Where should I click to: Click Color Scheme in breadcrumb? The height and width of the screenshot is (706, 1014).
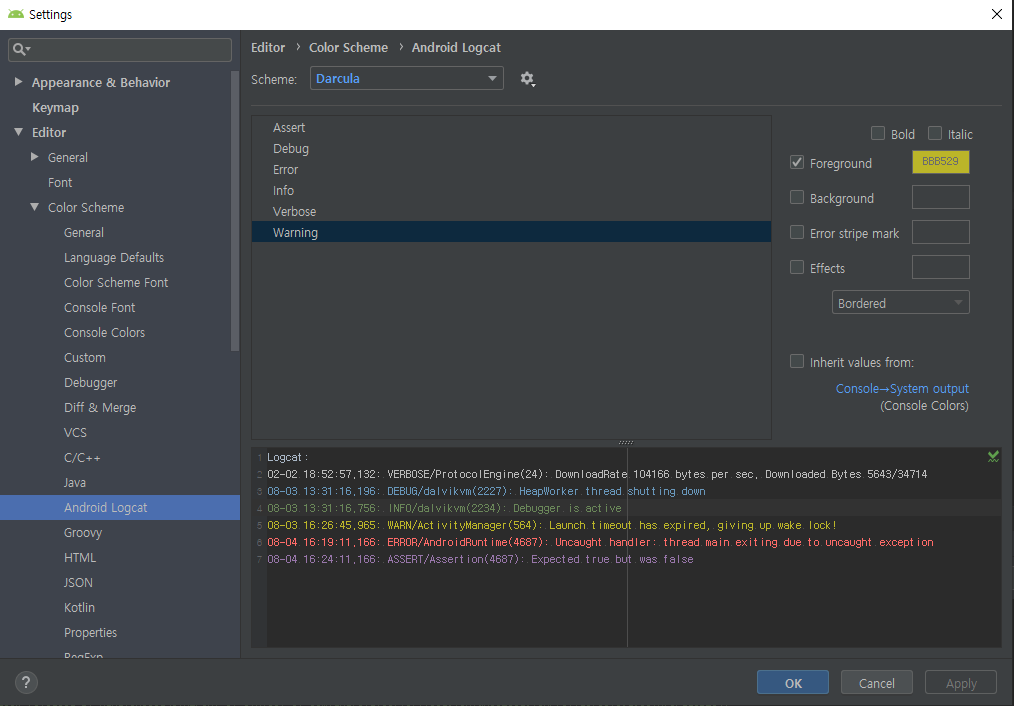[349, 47]
